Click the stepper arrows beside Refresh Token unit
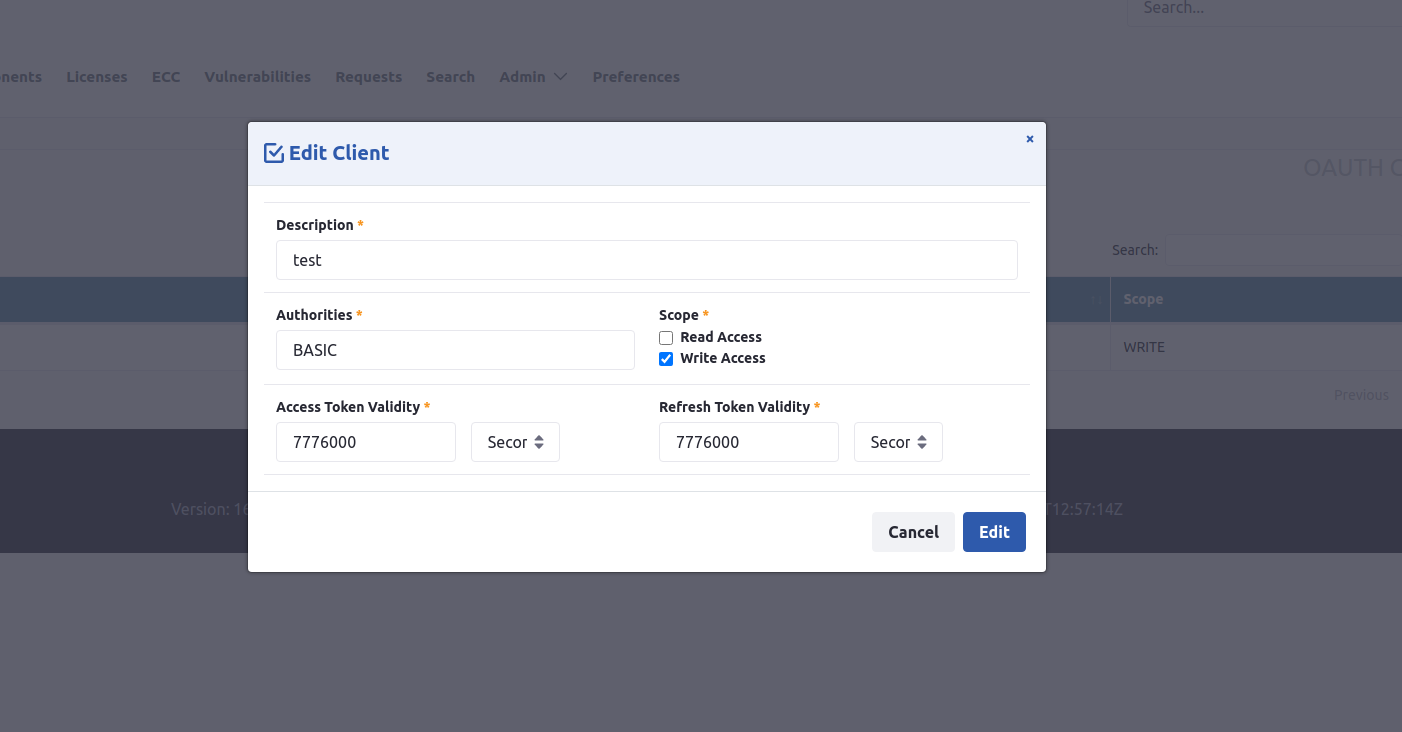This screenshot has height=732, width=1402. click(x=924, y=442)
